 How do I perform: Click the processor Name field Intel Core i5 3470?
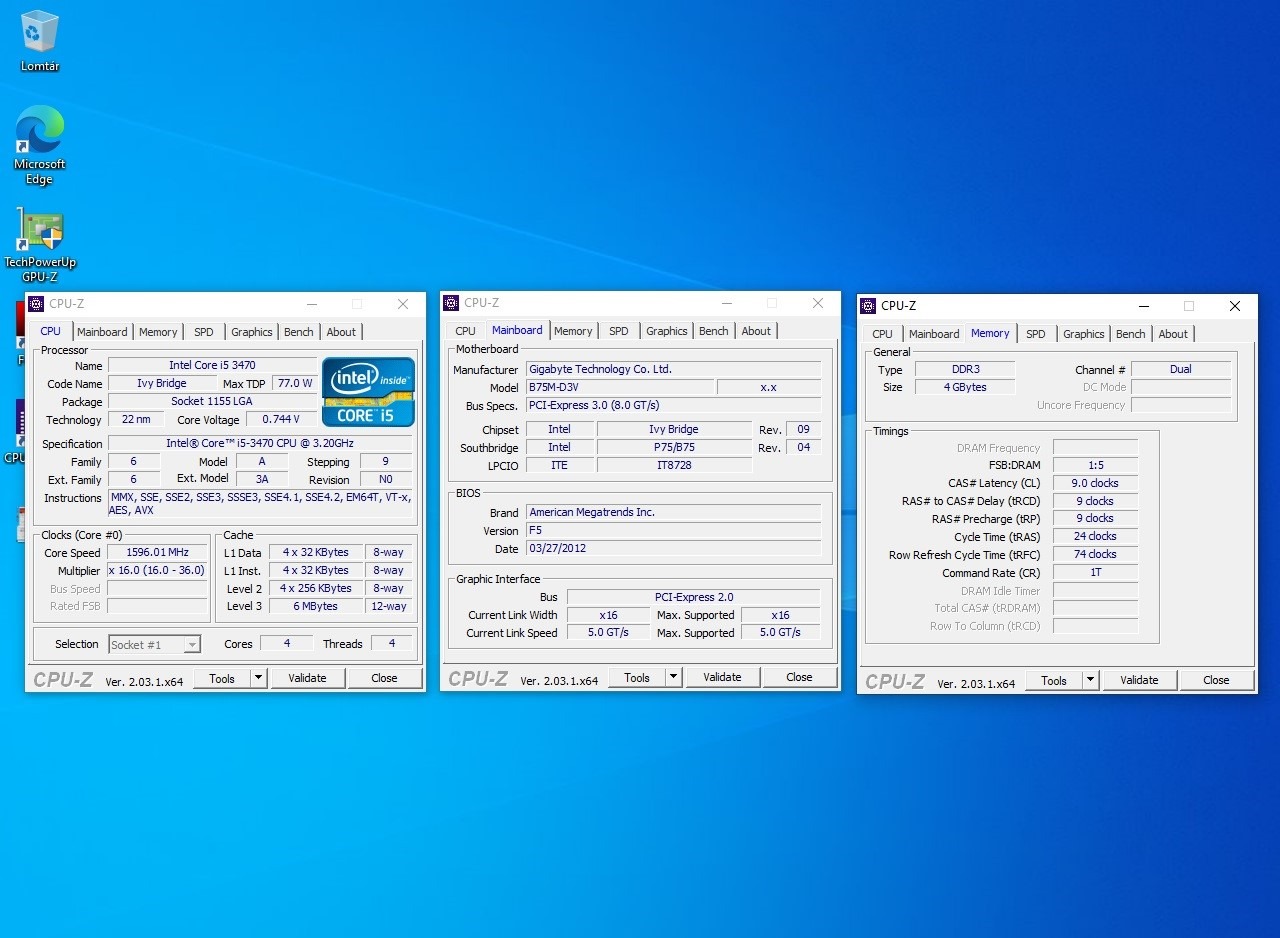[x=212, y=366]
